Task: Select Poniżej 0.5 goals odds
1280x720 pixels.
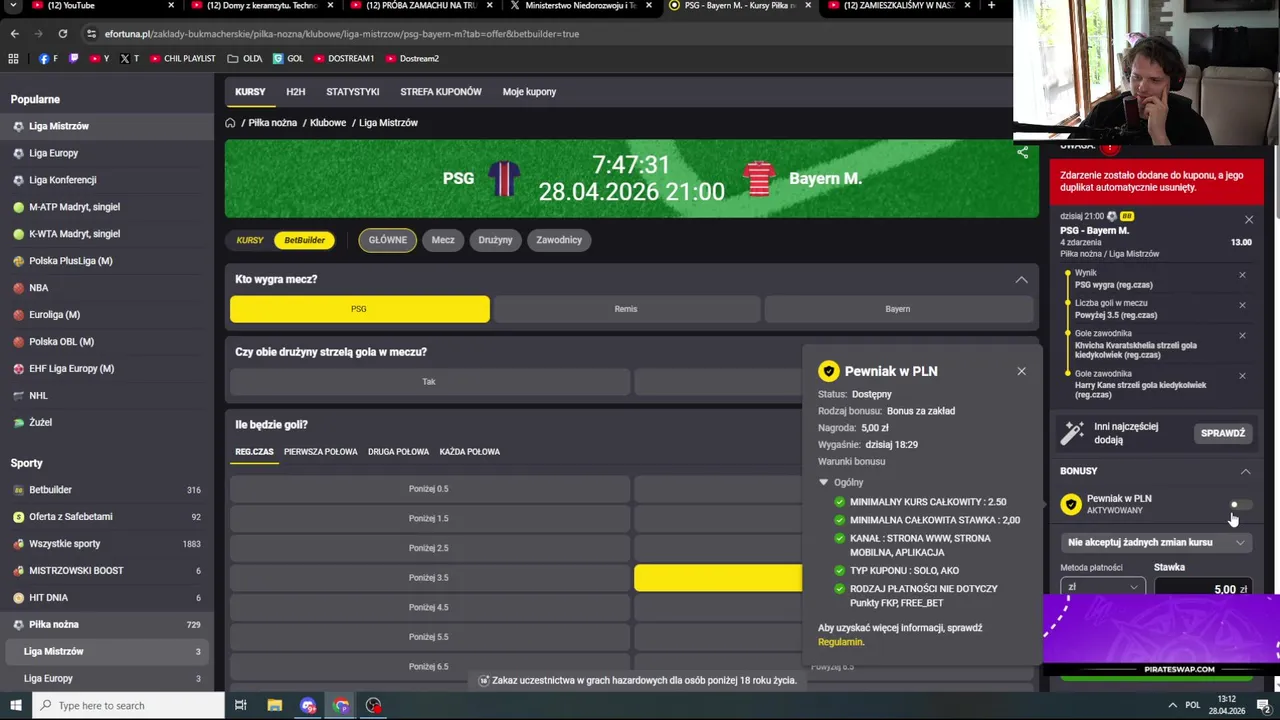Action: (430, 489)
